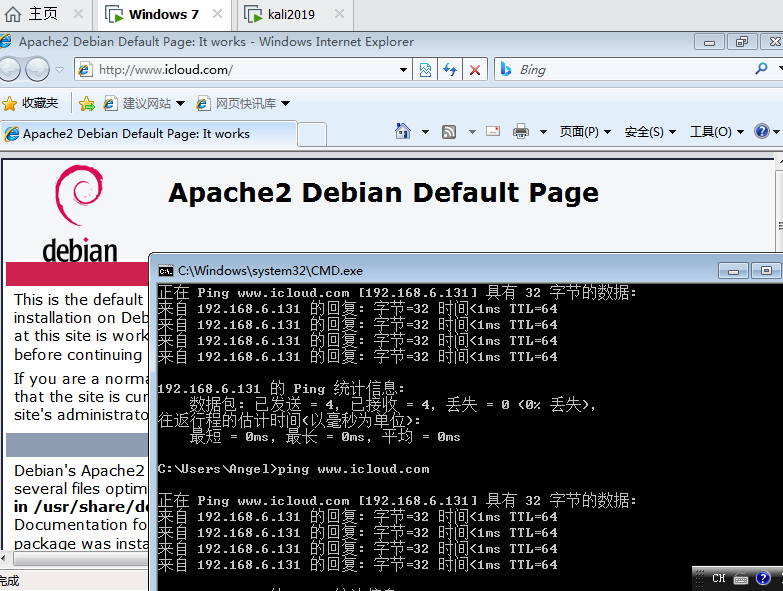Restore down the Internet Explorer window
Image resolution: width=783 pixels, height=591 pixels.
click(x=742, y=42)
